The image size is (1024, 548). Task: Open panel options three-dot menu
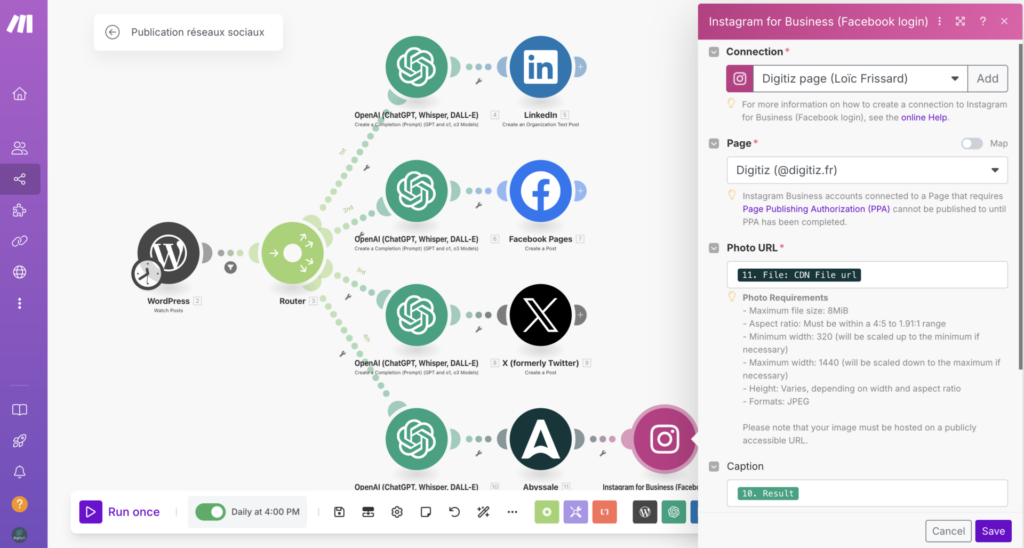(x=940, y=22)
